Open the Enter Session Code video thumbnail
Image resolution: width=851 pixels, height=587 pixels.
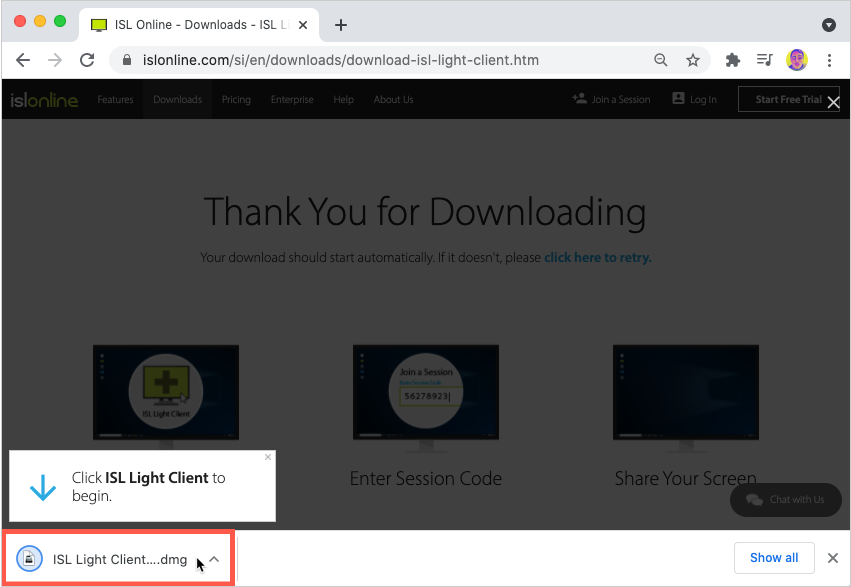click(425, 392)
